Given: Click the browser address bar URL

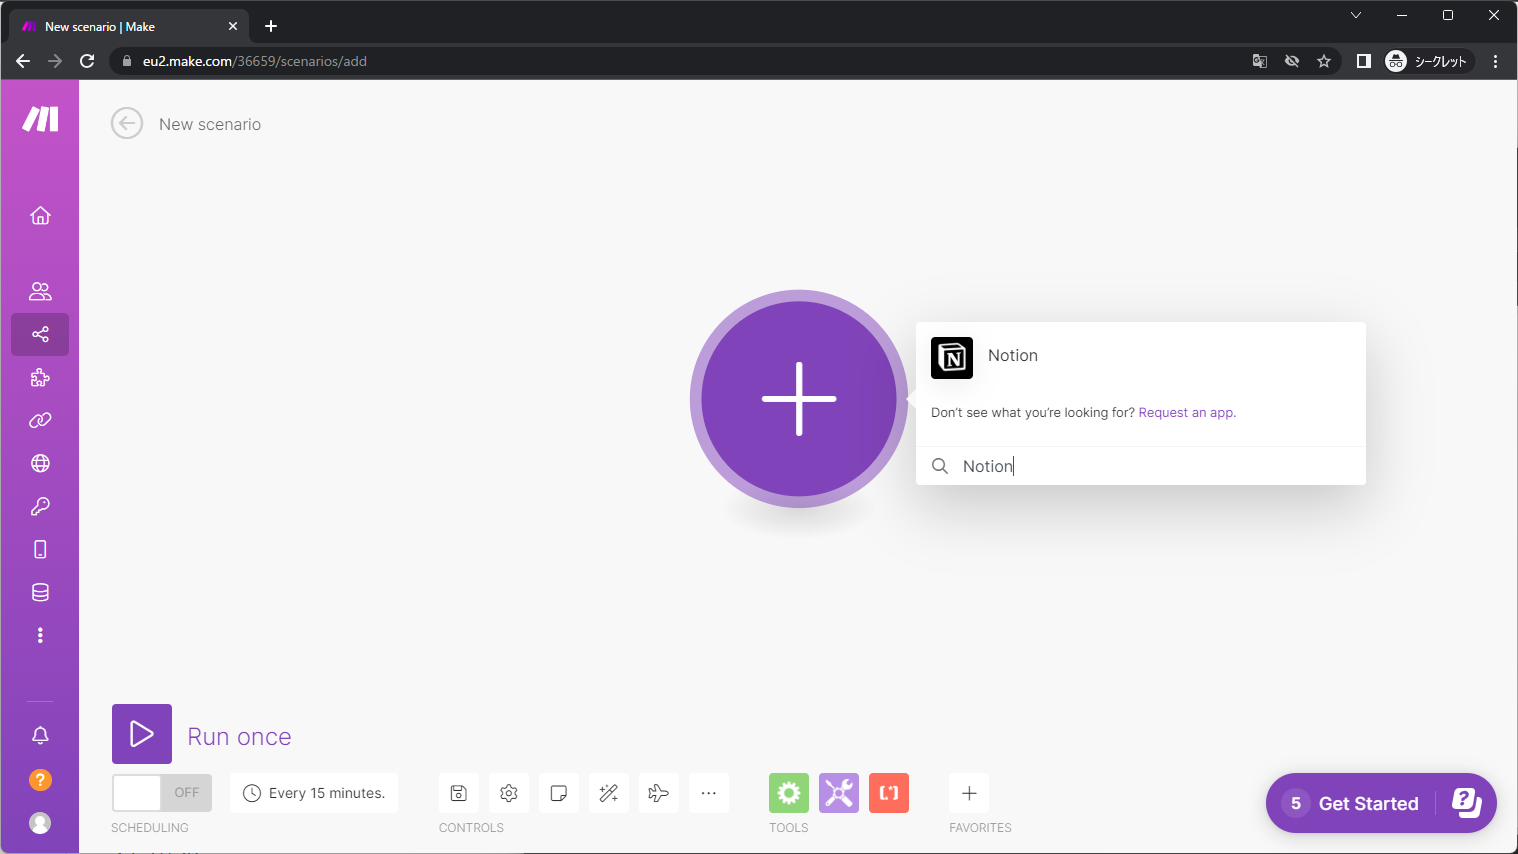Looking at the screenshot, I should 255,61.
